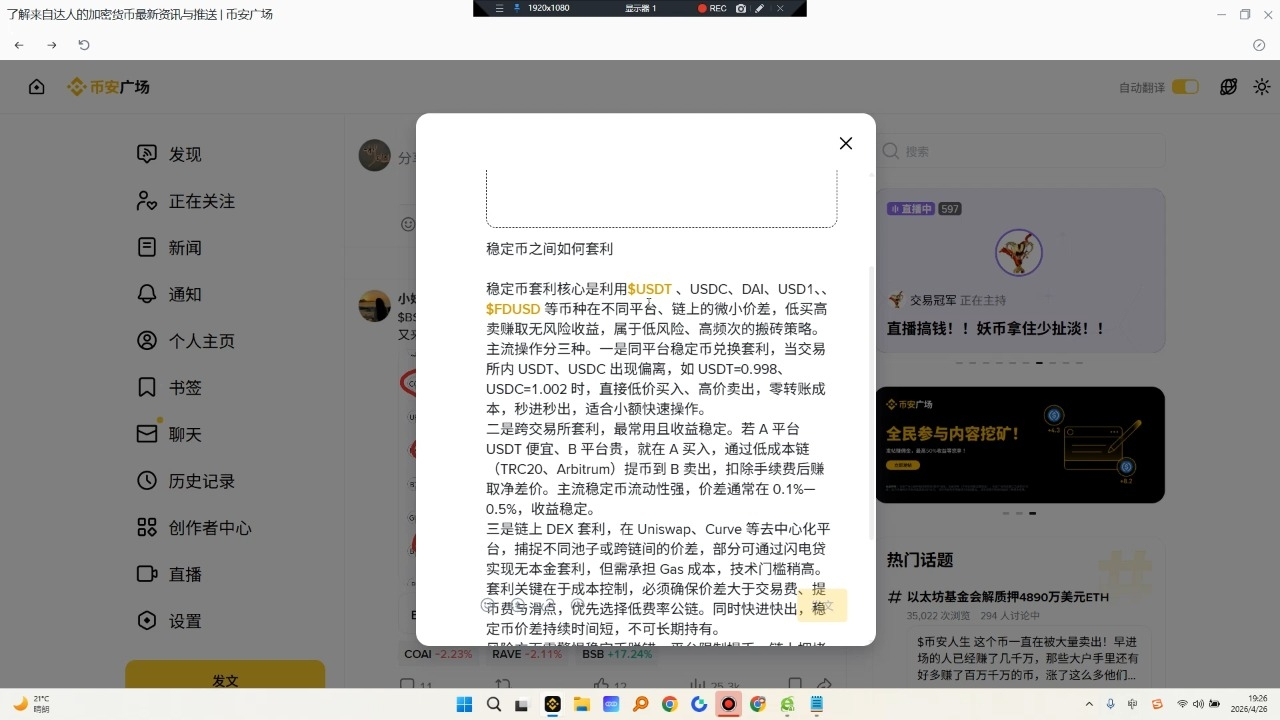1280x720 pixels.
Task: Open 书签 in the sidebar
Action: pos(169,387)
